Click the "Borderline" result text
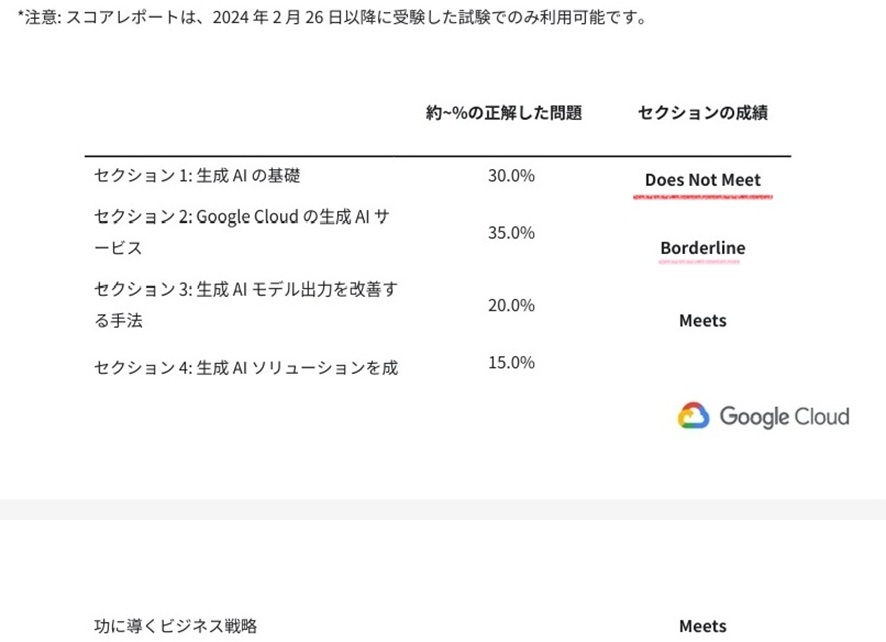Image resolution: width=886 pixels, height=642 pixels. coord(702,248)
